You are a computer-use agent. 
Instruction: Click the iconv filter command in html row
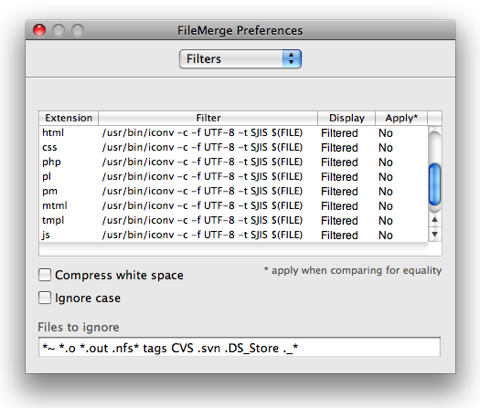click(202, 133)
